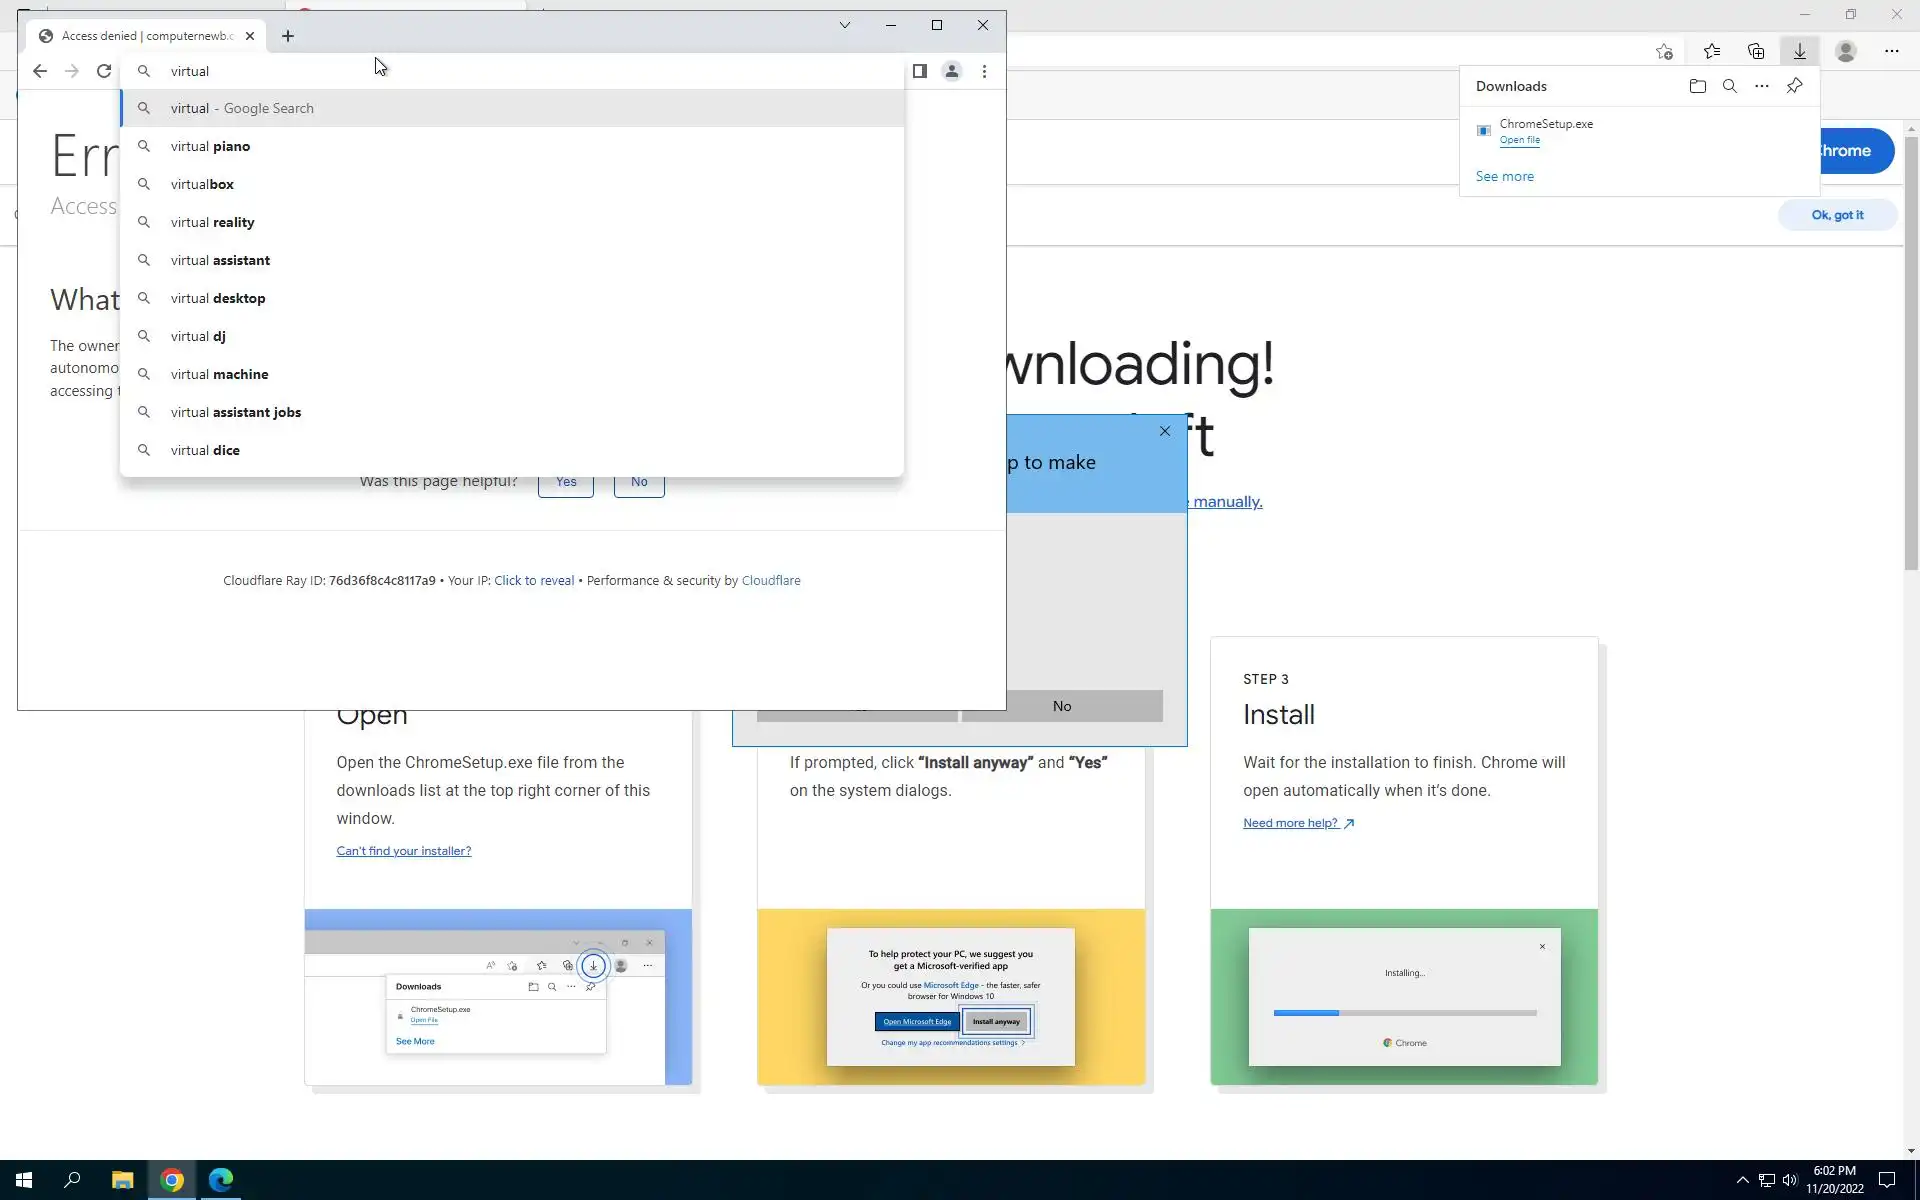Choose 'virtualbox' search suggestion
Screen dimensions: 1920x1200
202,184
